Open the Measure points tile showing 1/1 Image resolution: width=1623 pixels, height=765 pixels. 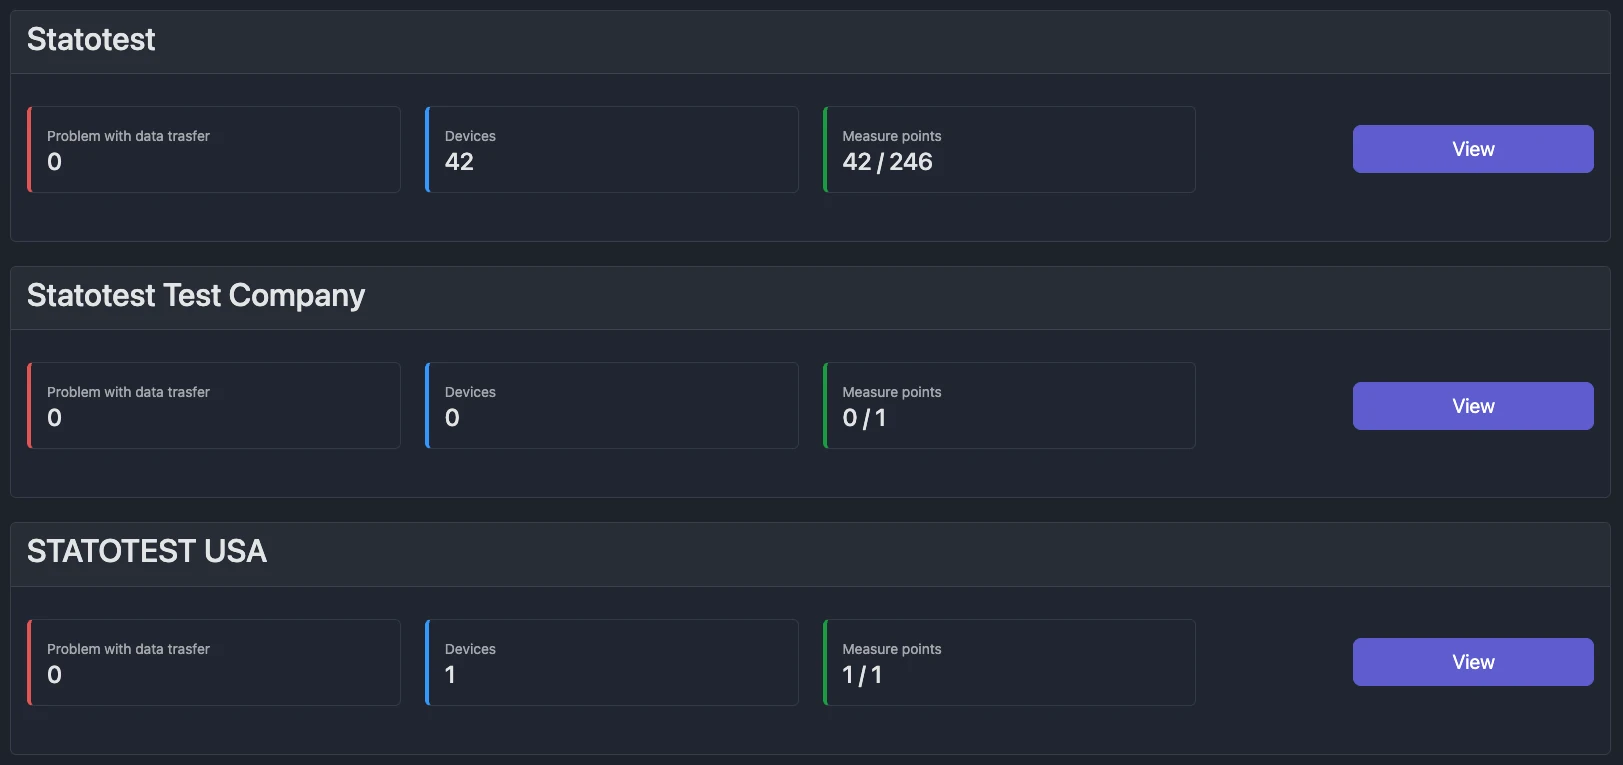[1008, 662]
